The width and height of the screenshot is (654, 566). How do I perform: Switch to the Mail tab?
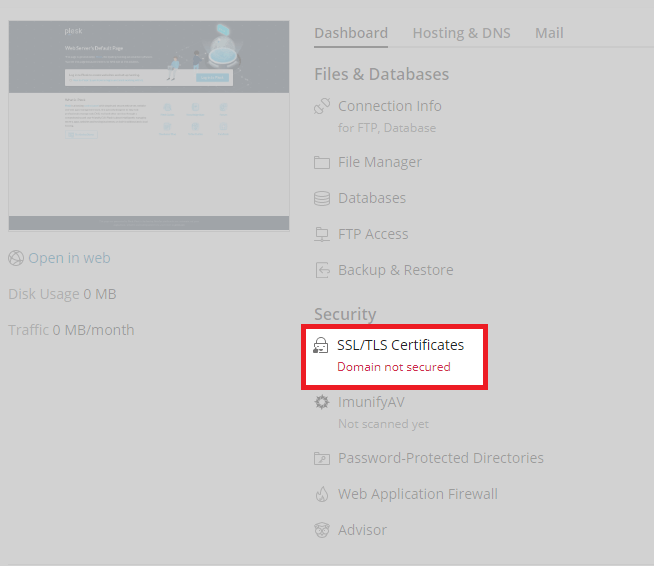coord(549,33)
